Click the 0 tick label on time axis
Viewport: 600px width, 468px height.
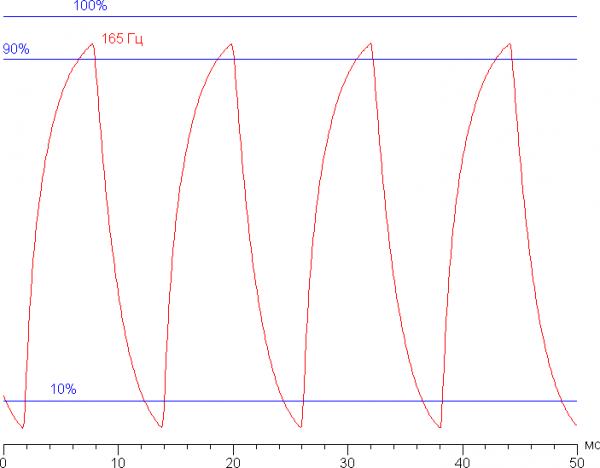click(4, 462)
